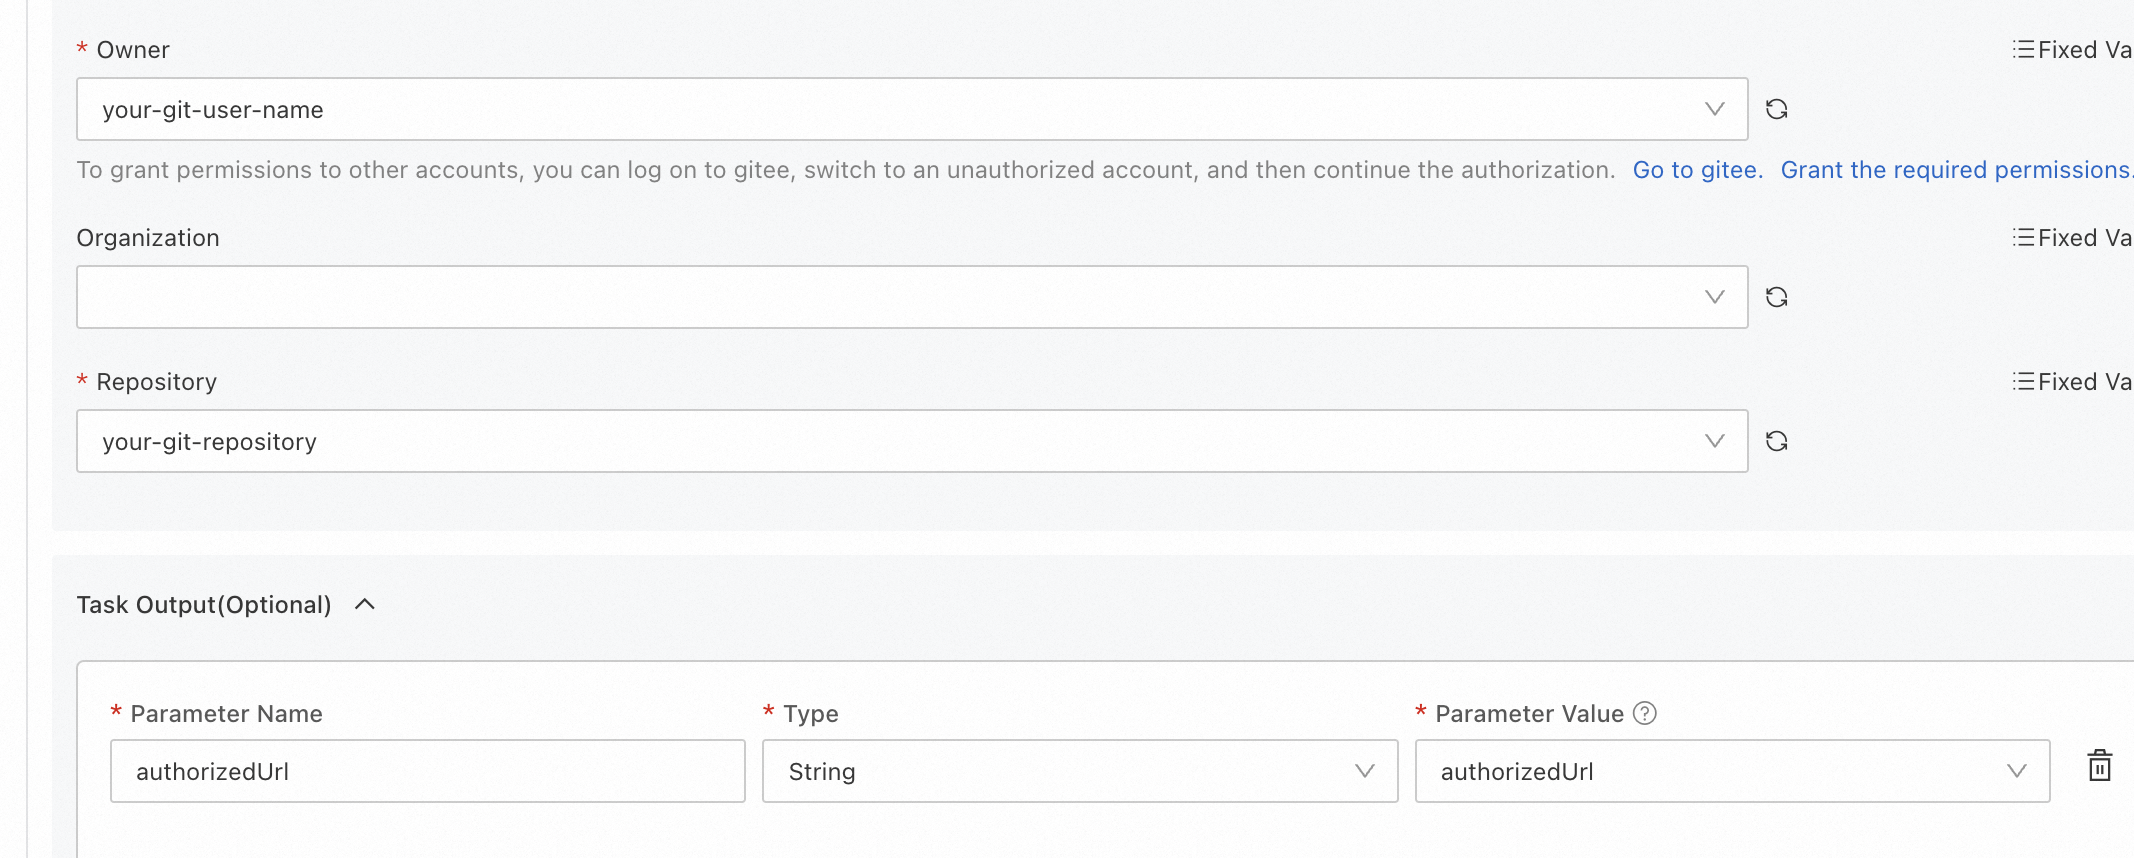Refresh the Owner list
This screenshot has width=2134, height=858.
click(x=1776, y=109)
